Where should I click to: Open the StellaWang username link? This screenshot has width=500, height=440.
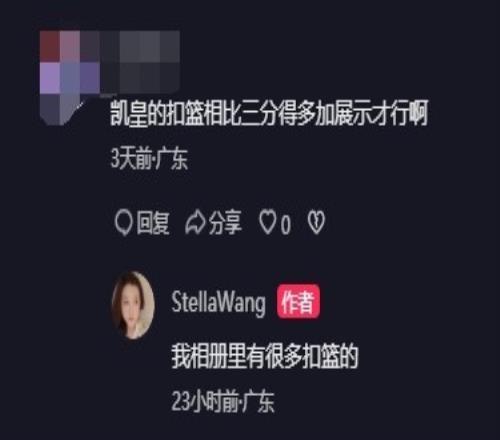218,303
